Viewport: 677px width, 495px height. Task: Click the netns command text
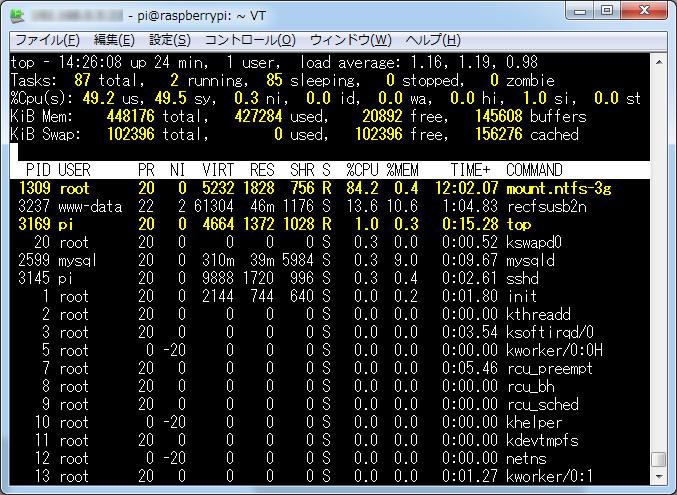click(526, 458)
